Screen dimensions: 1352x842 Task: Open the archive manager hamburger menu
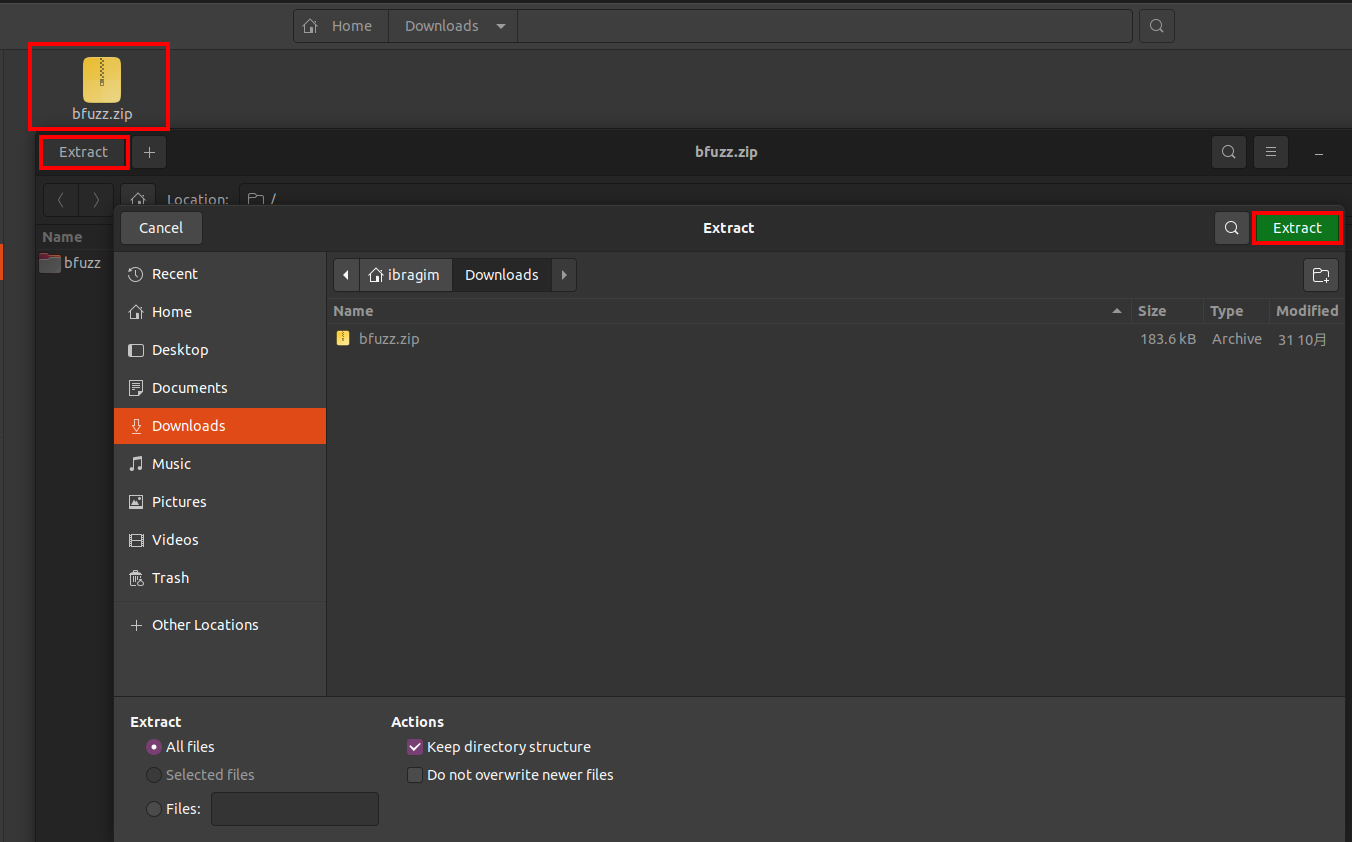tap(1271, 152)
